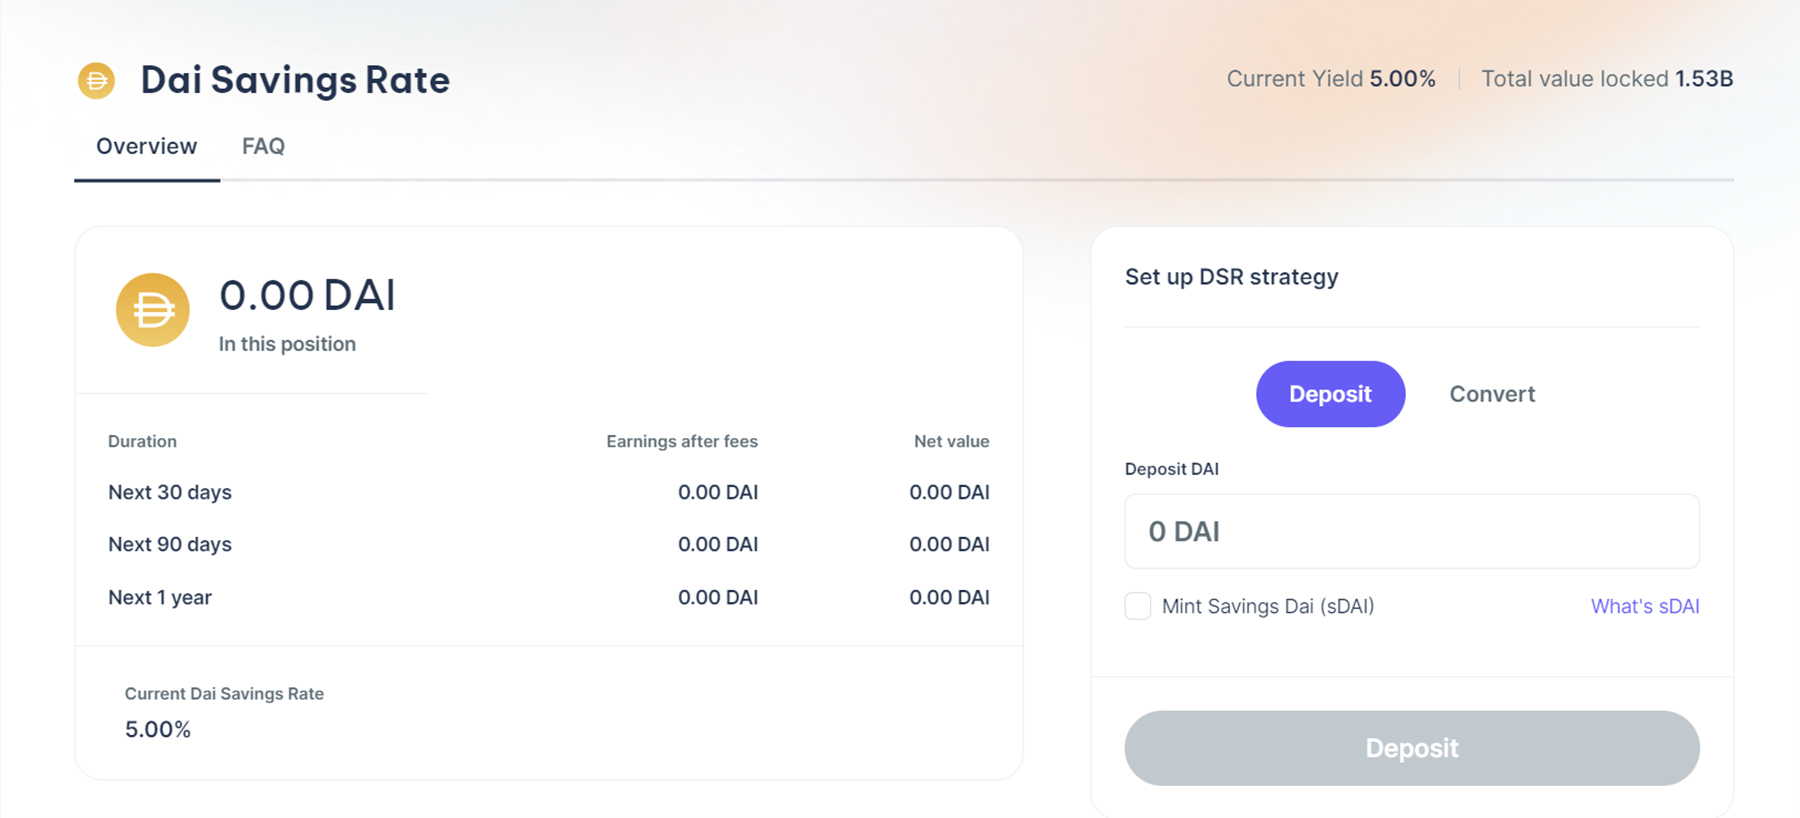This screenshot has width=1800, height=818.
Task: Click the Deposit DAI amount input field
Action: pyautogui.click(x=1411, y=531)
